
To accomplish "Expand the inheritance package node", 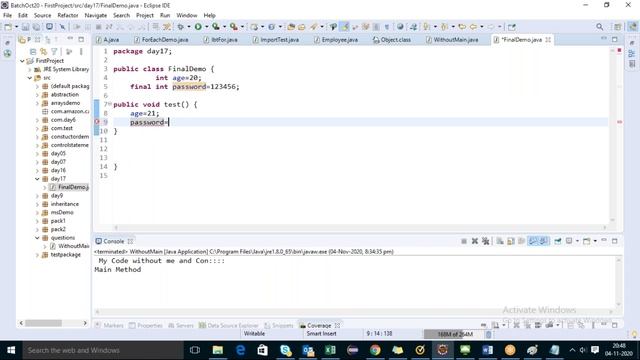I will click(x=37, y=204).
